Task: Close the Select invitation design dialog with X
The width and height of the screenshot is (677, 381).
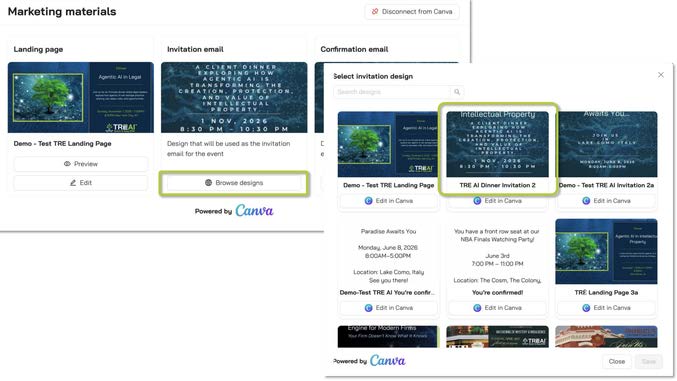Action: [x=661, y=75]
